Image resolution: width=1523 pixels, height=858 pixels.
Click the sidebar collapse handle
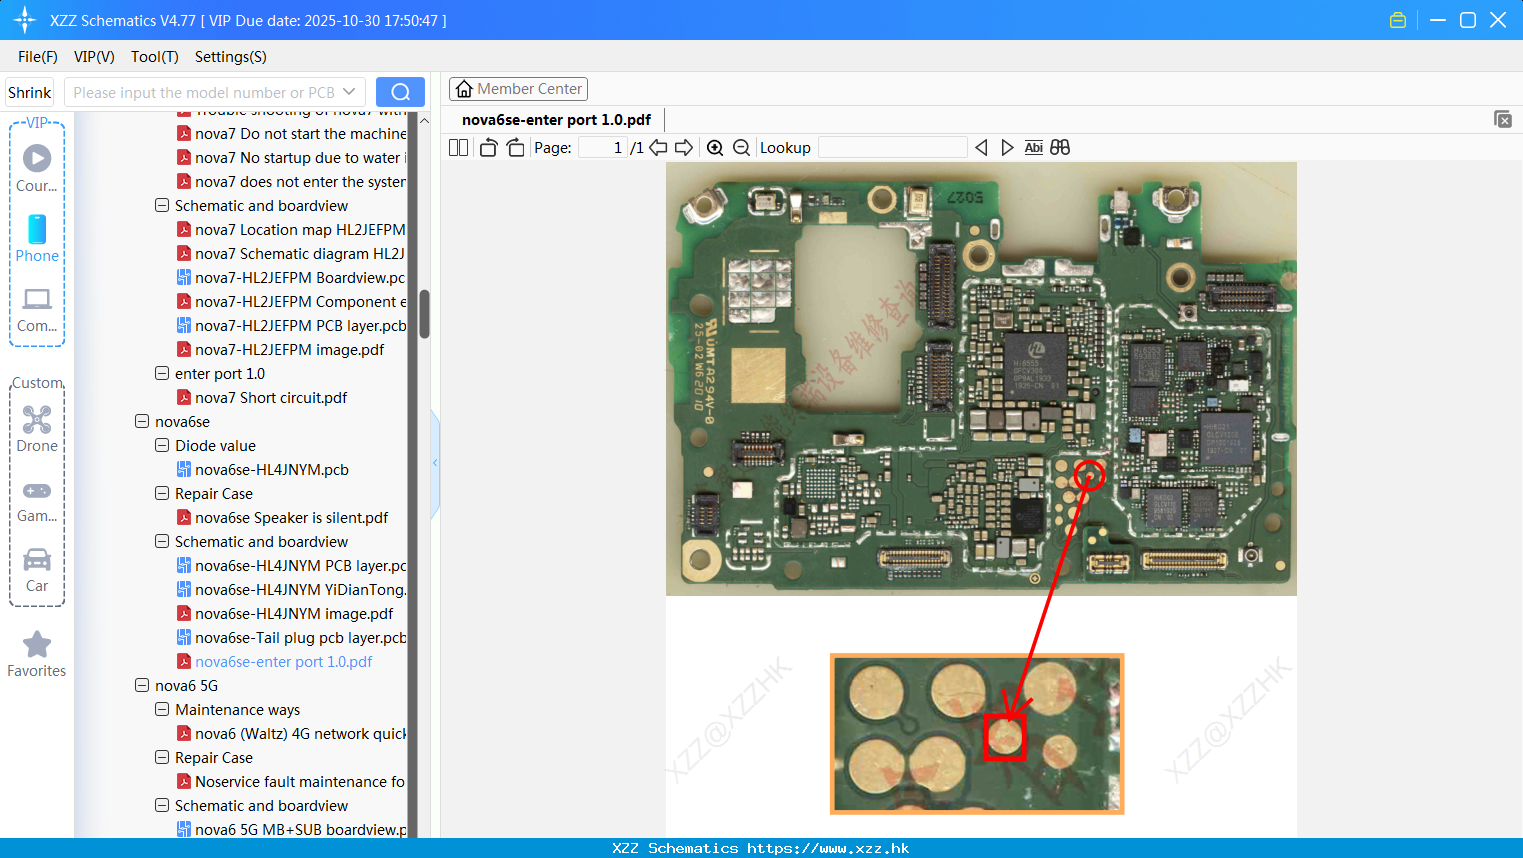tap(435, 463)
